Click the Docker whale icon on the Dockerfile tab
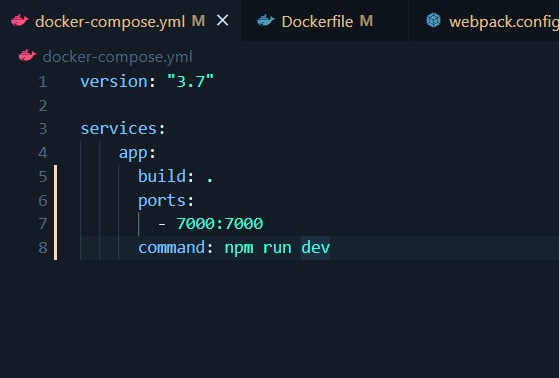 coord(266,21)
